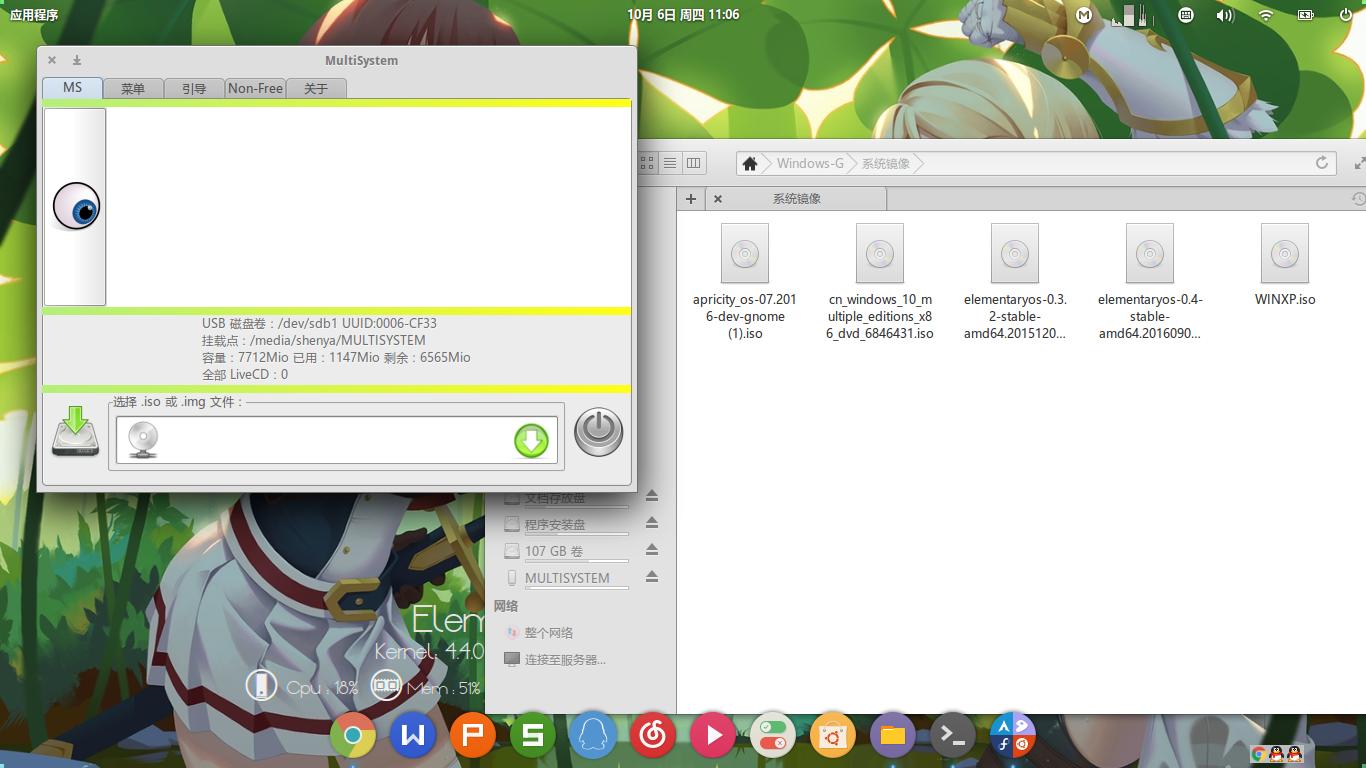Launch Google Chrome from the dock
This screenshot has height=768, width=1366.
(353, 737)
